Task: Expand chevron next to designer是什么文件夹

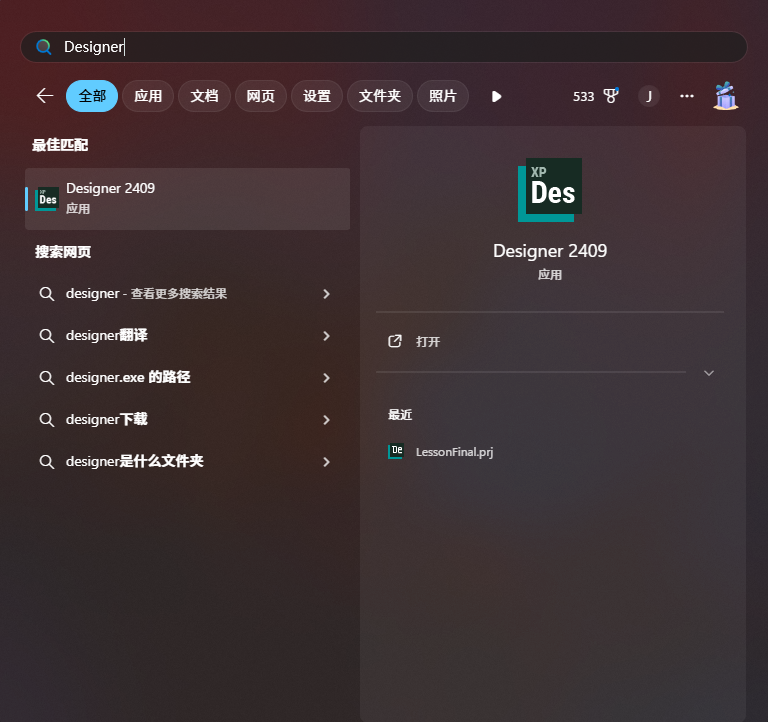Action: pos(327,462)
